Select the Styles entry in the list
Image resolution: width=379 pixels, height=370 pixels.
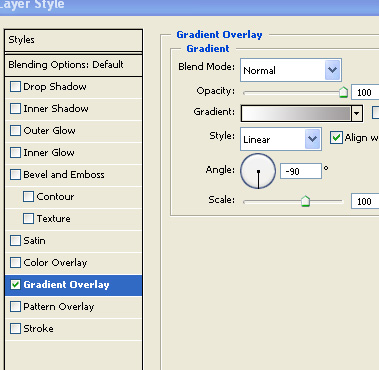(74, 40)
